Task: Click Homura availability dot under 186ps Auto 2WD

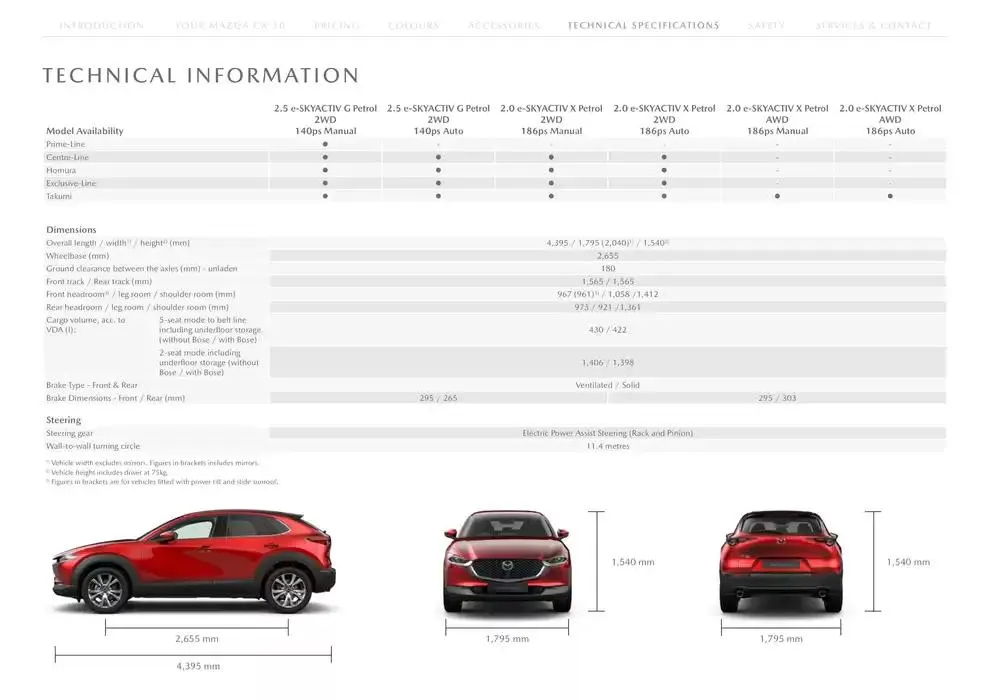Action: click(663, 169)
